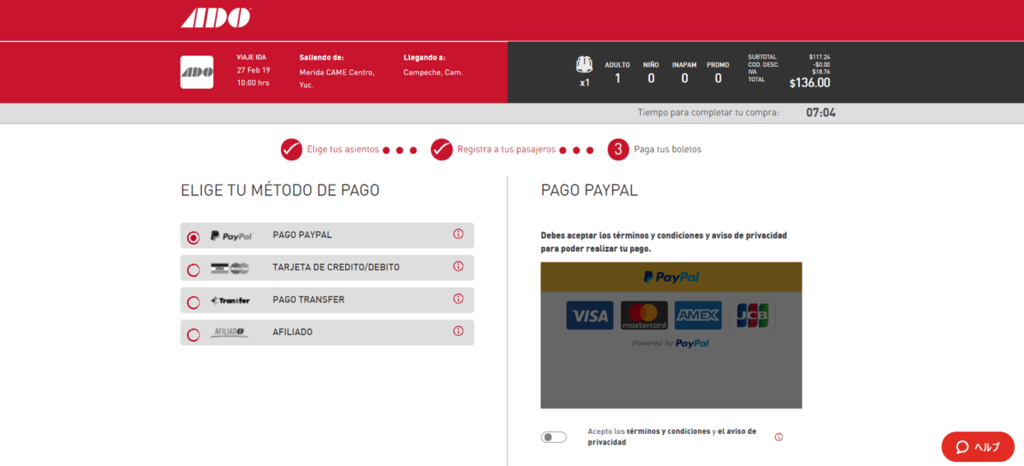
Task: Click Registra a tus pasajeros step label
Action: click(506, 149)
